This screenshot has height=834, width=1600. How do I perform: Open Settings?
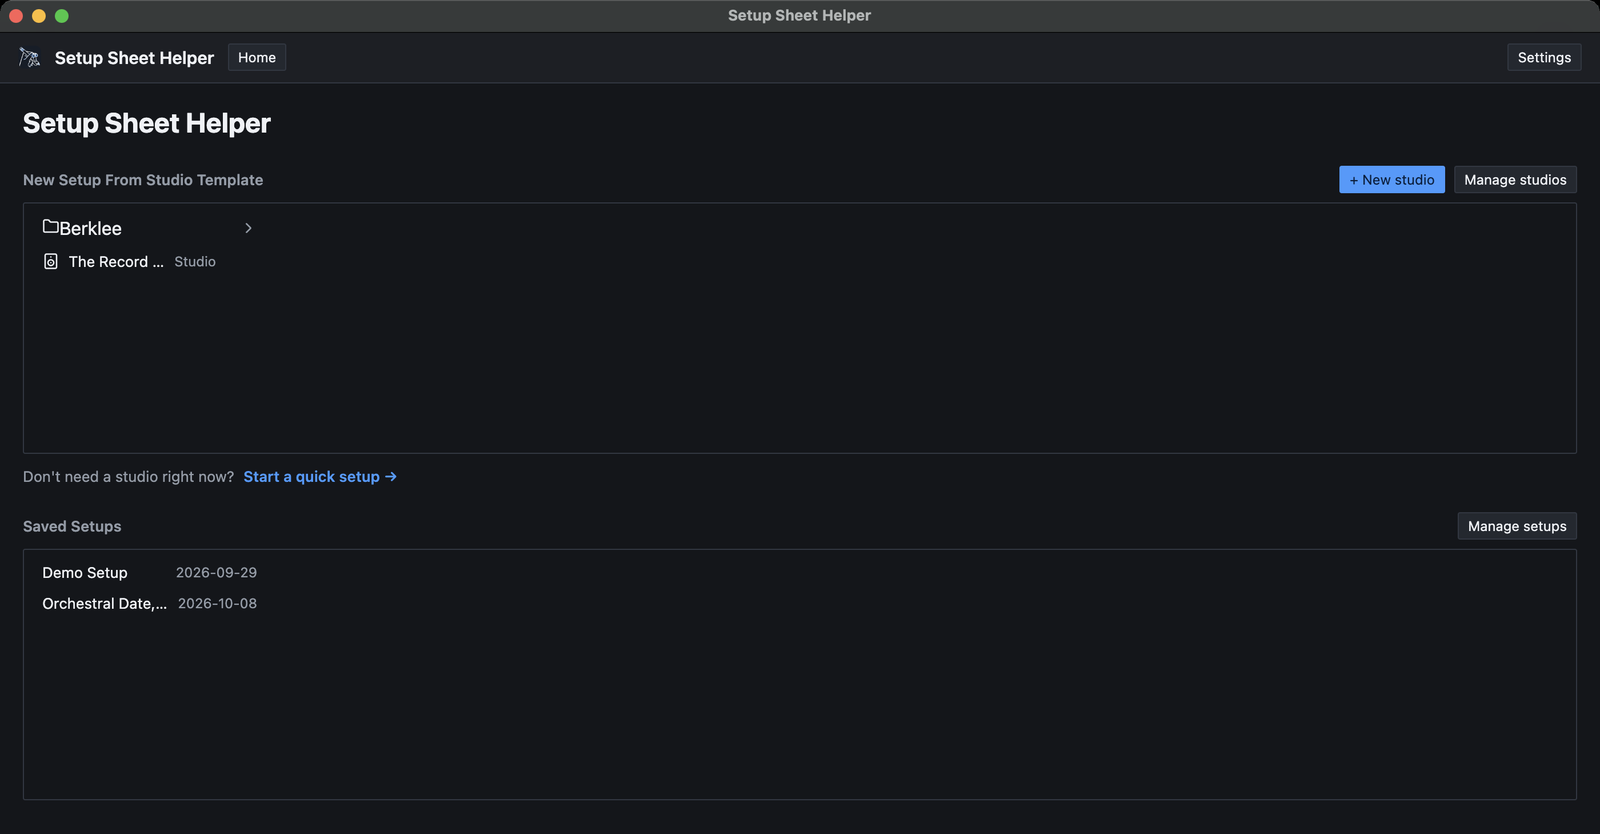tap(1544, 58)
